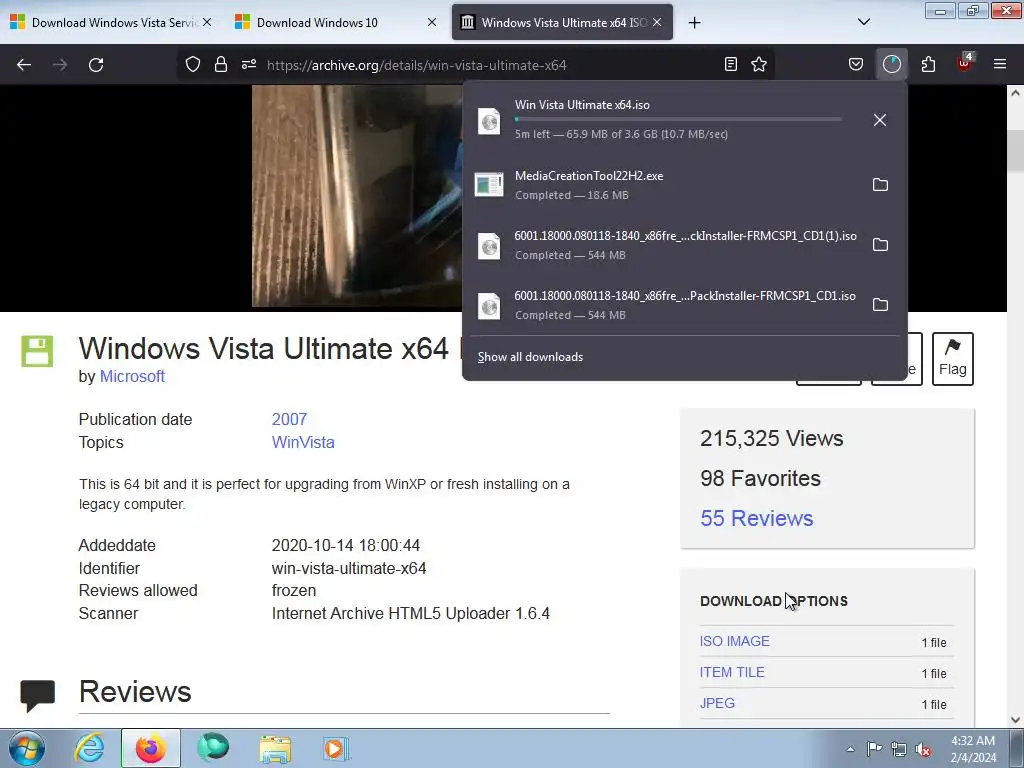This screenshot has width=1024, height=768.
Task: Close the Download Windows Vista Service tab
Action: [207, 22]
